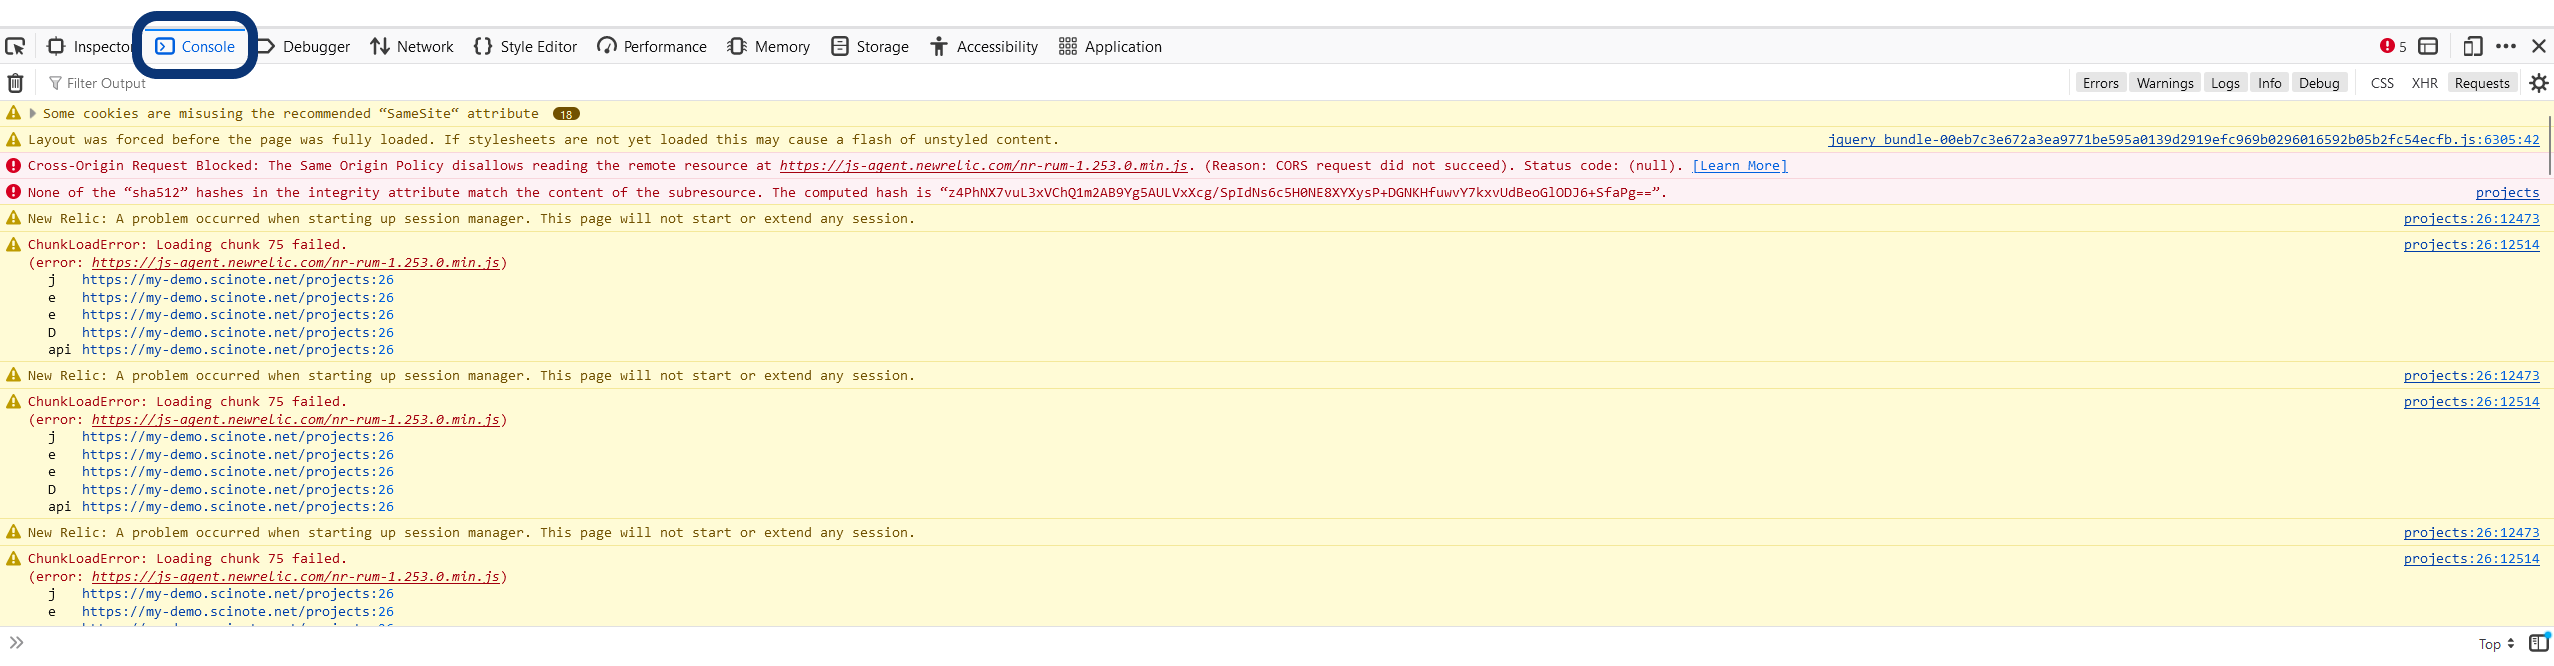Open the last projects:26:12514 source link
The height and width of the screenshot is (666, 2554).
[2471, 558]
